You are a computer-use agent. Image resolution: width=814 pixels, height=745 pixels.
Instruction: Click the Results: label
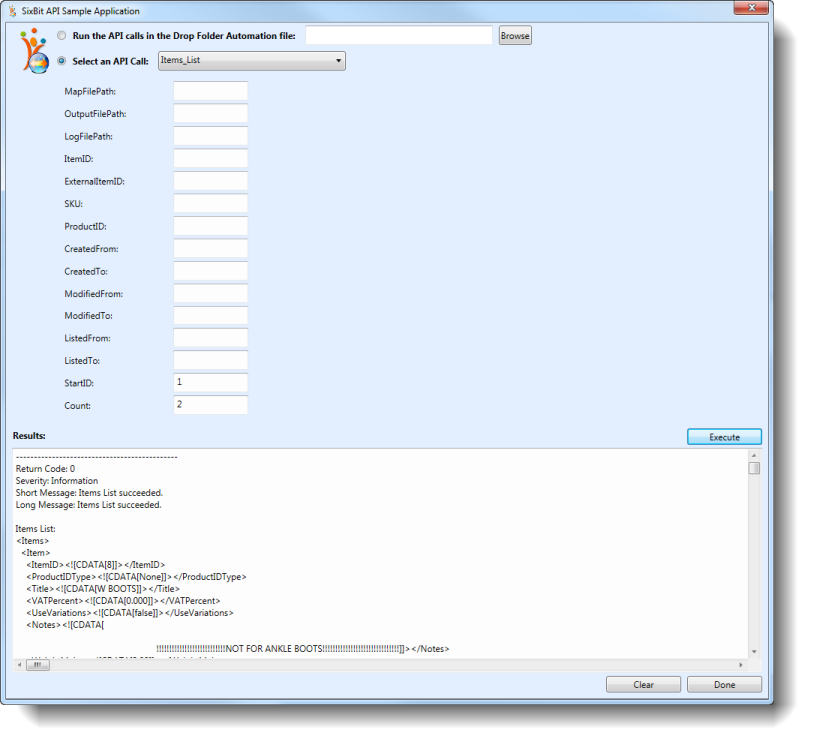pos(29,436)
